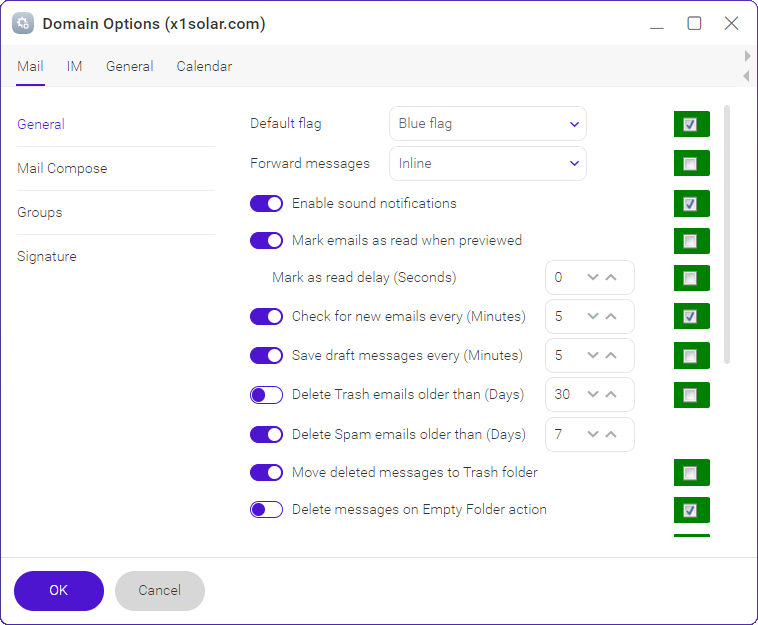Click the left arrow beside the tab strip
This screenshot has height=625, width=758.
(746, 76)
